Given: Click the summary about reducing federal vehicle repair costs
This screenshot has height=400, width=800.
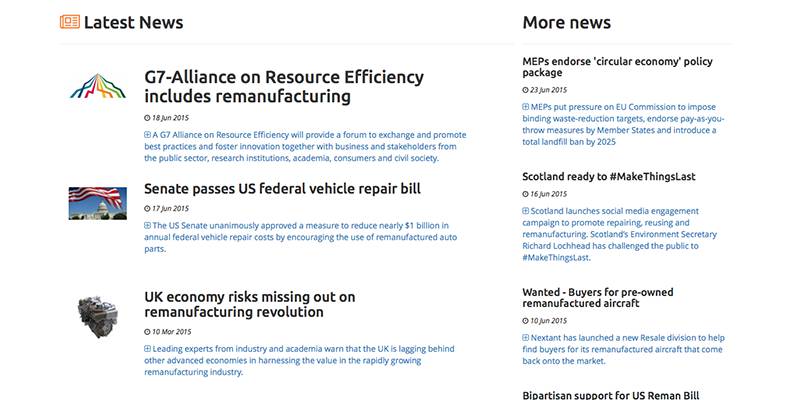Looking at the screenshot, I should pos(301,237).
